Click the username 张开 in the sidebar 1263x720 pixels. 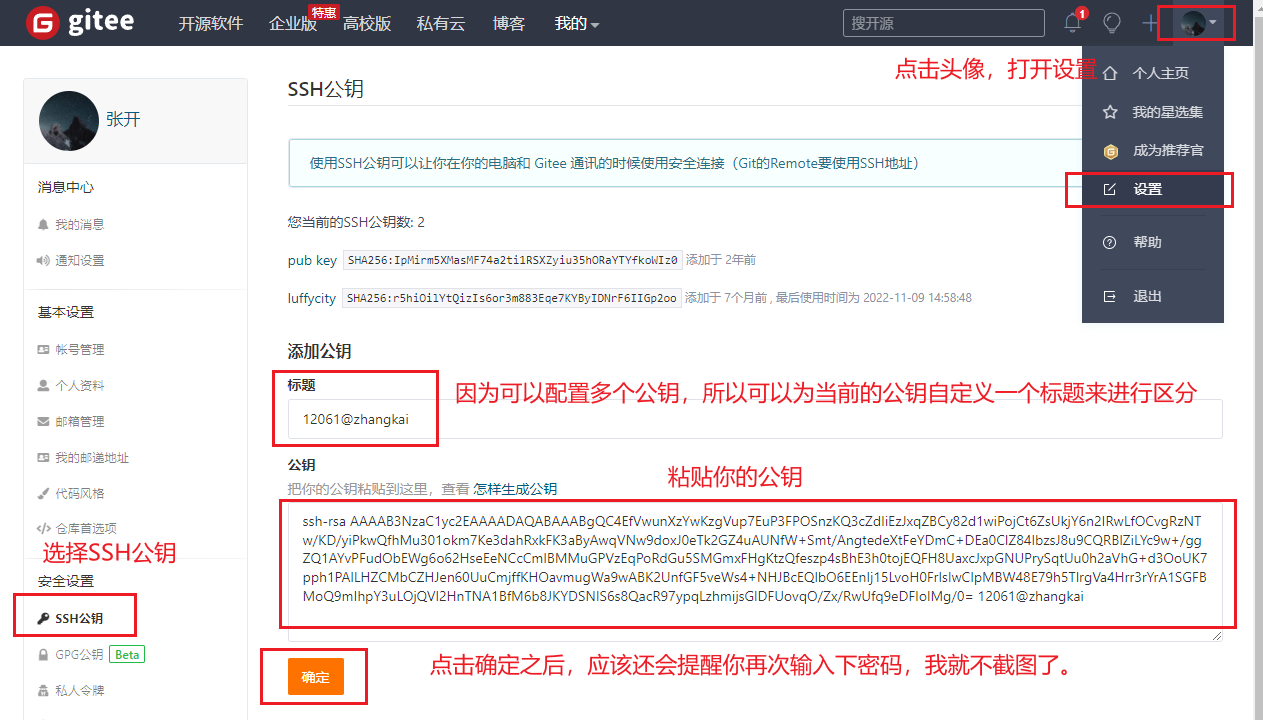pyautogui.click(x=123, y=120)
